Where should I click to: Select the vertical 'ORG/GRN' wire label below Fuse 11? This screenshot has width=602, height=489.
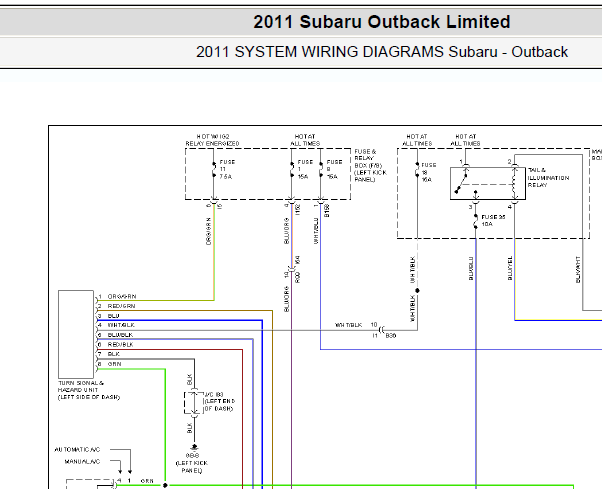208,231
